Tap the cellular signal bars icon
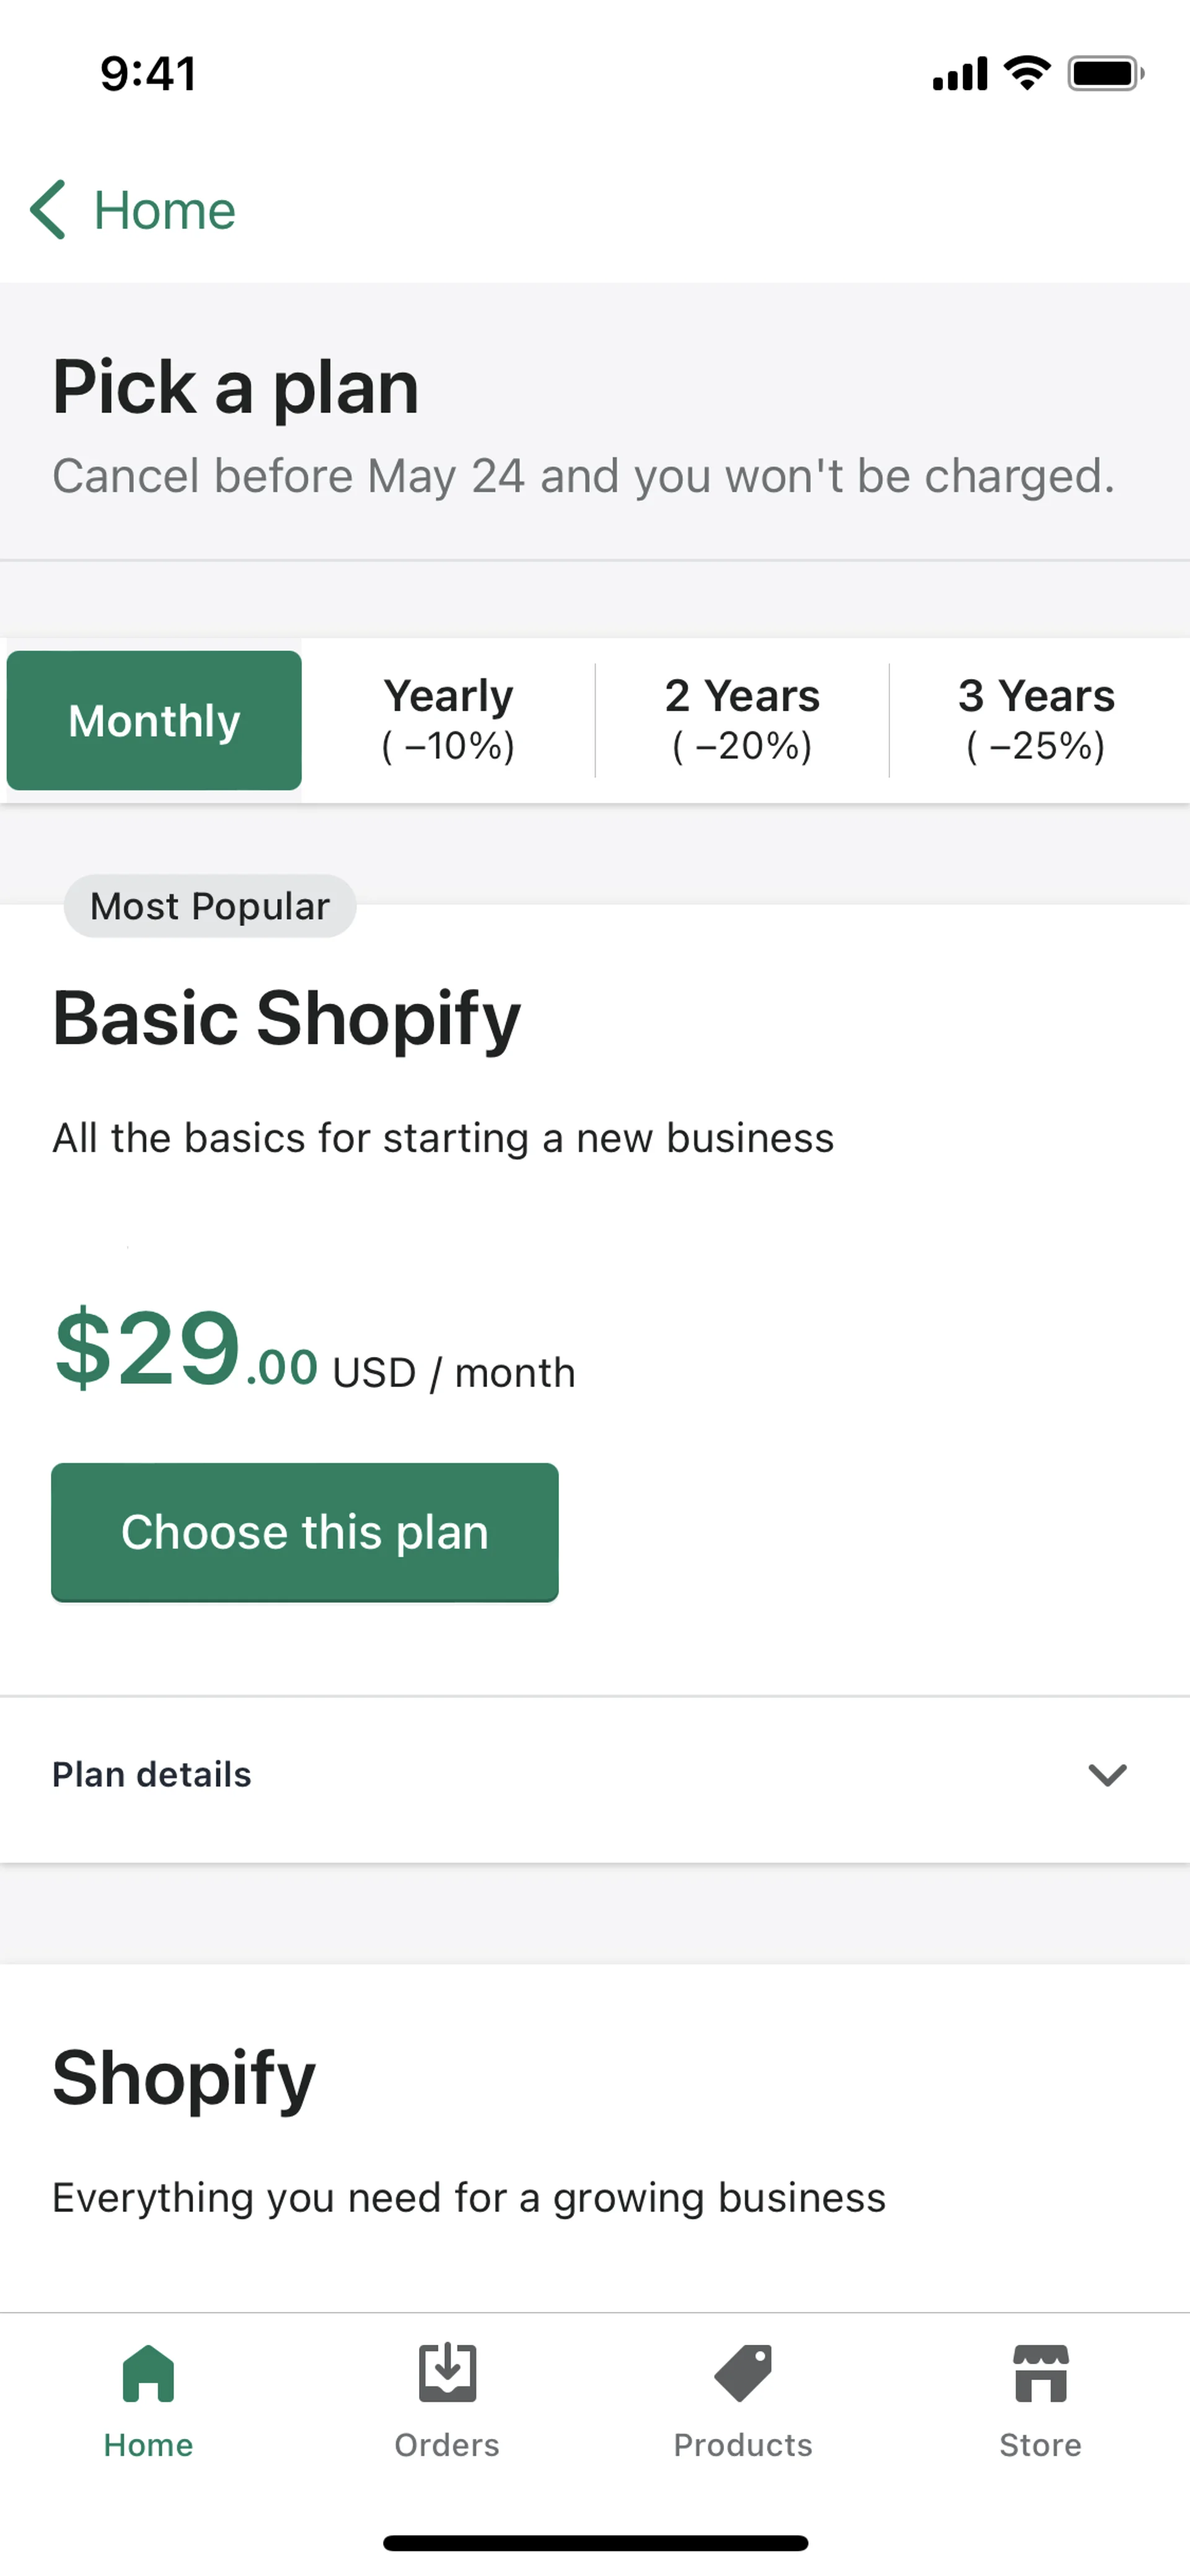Viewport: 1190px width, 2576px height. [959, 75]
